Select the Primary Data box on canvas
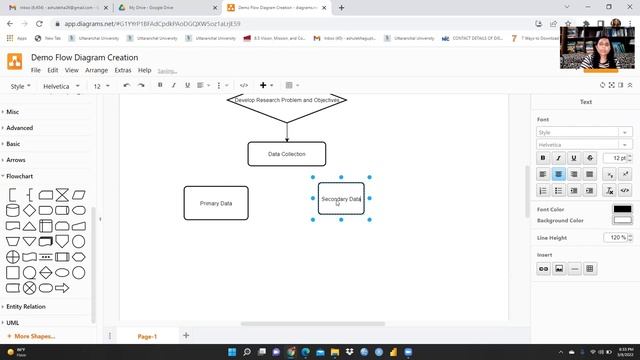640x360 pixels. (x=216, y=203)
